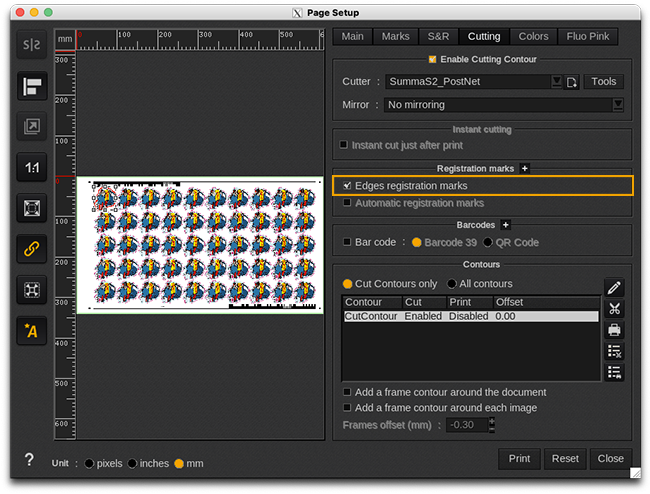Open the Mirror dropdown menu

click(x=503, y=105)
